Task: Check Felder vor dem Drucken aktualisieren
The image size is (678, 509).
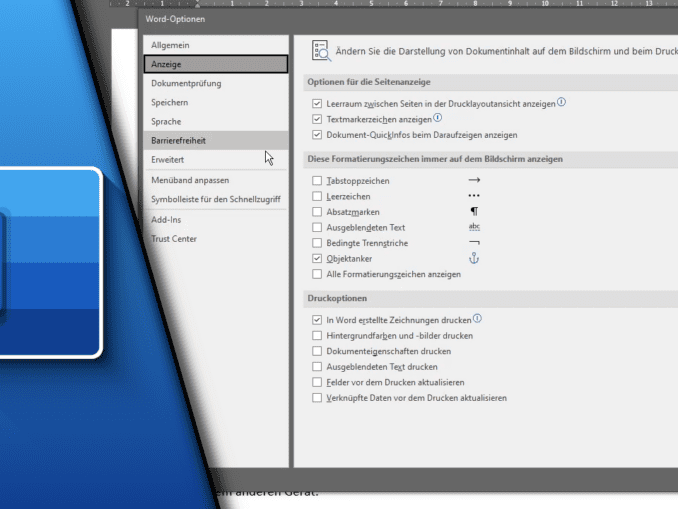Action: point(317,382)
